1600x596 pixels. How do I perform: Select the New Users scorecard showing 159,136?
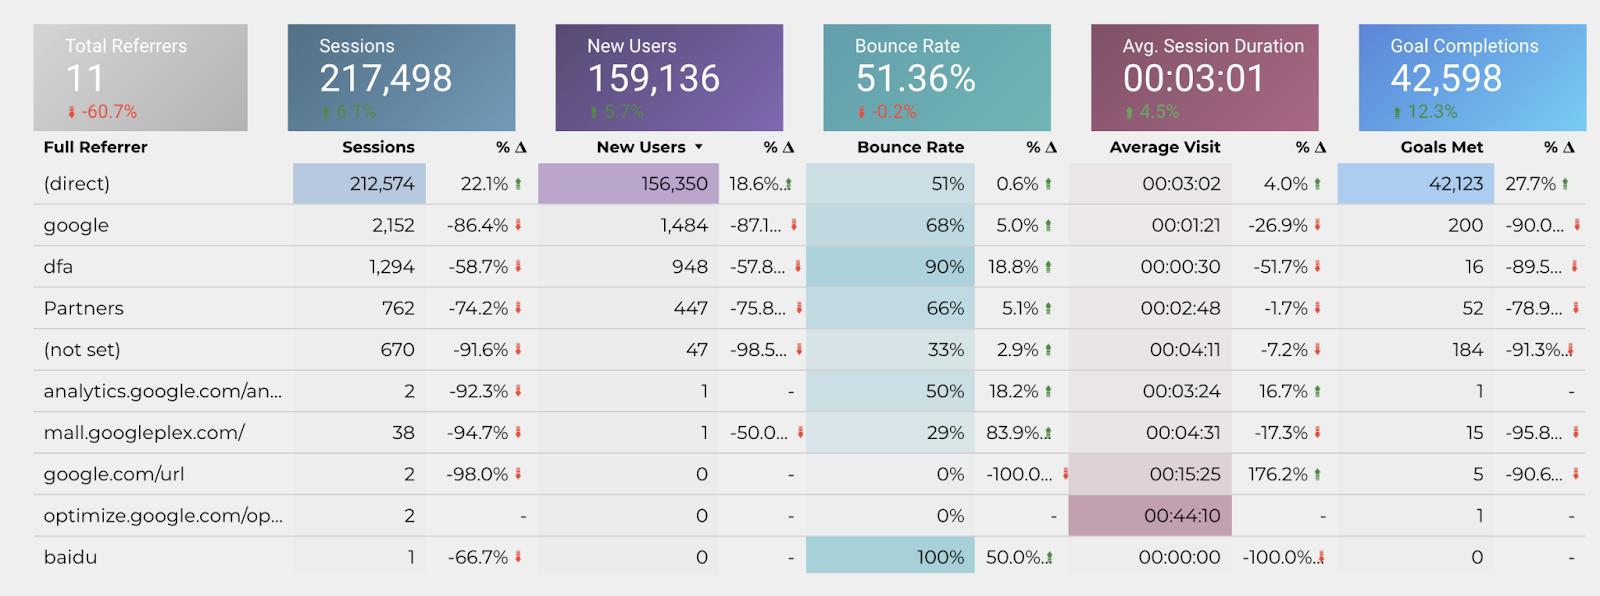coord(669,78)
